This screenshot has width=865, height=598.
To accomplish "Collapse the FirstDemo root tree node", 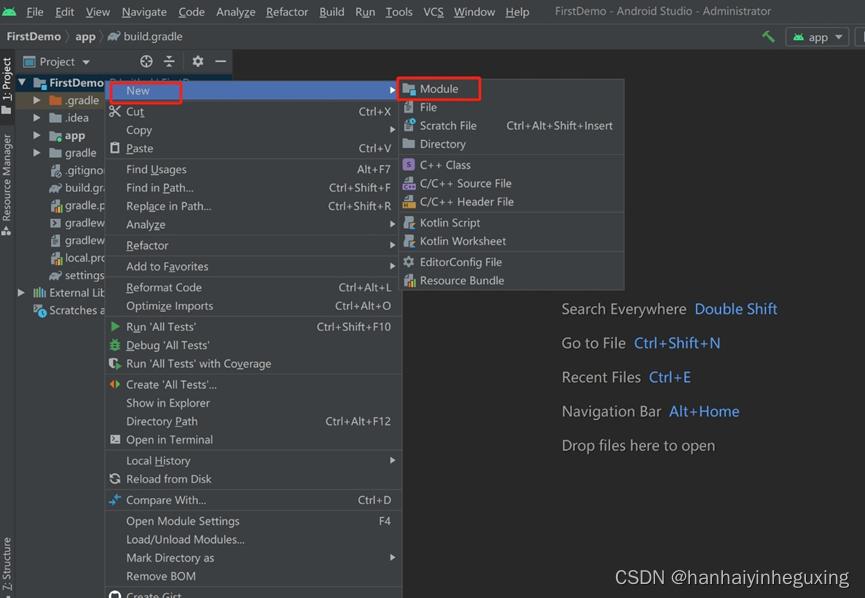I will pos(22,83).
